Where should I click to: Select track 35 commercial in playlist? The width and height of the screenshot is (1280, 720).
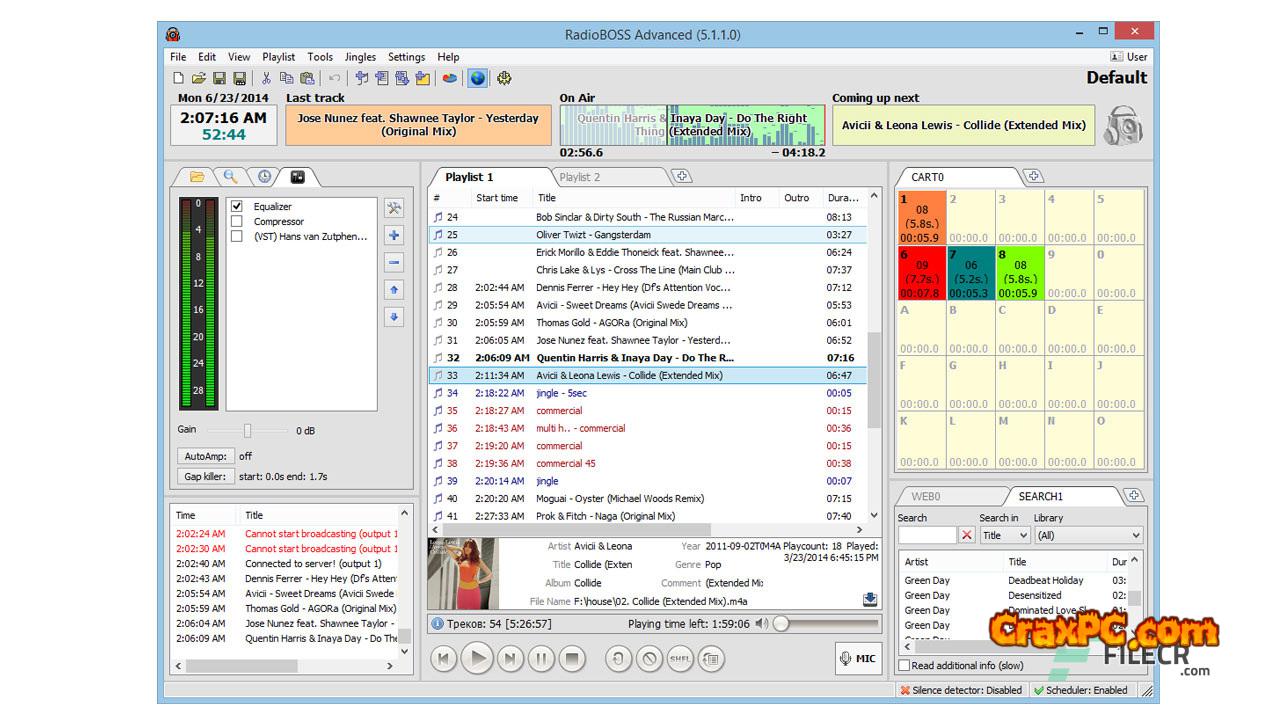click(x=559, y=411)
